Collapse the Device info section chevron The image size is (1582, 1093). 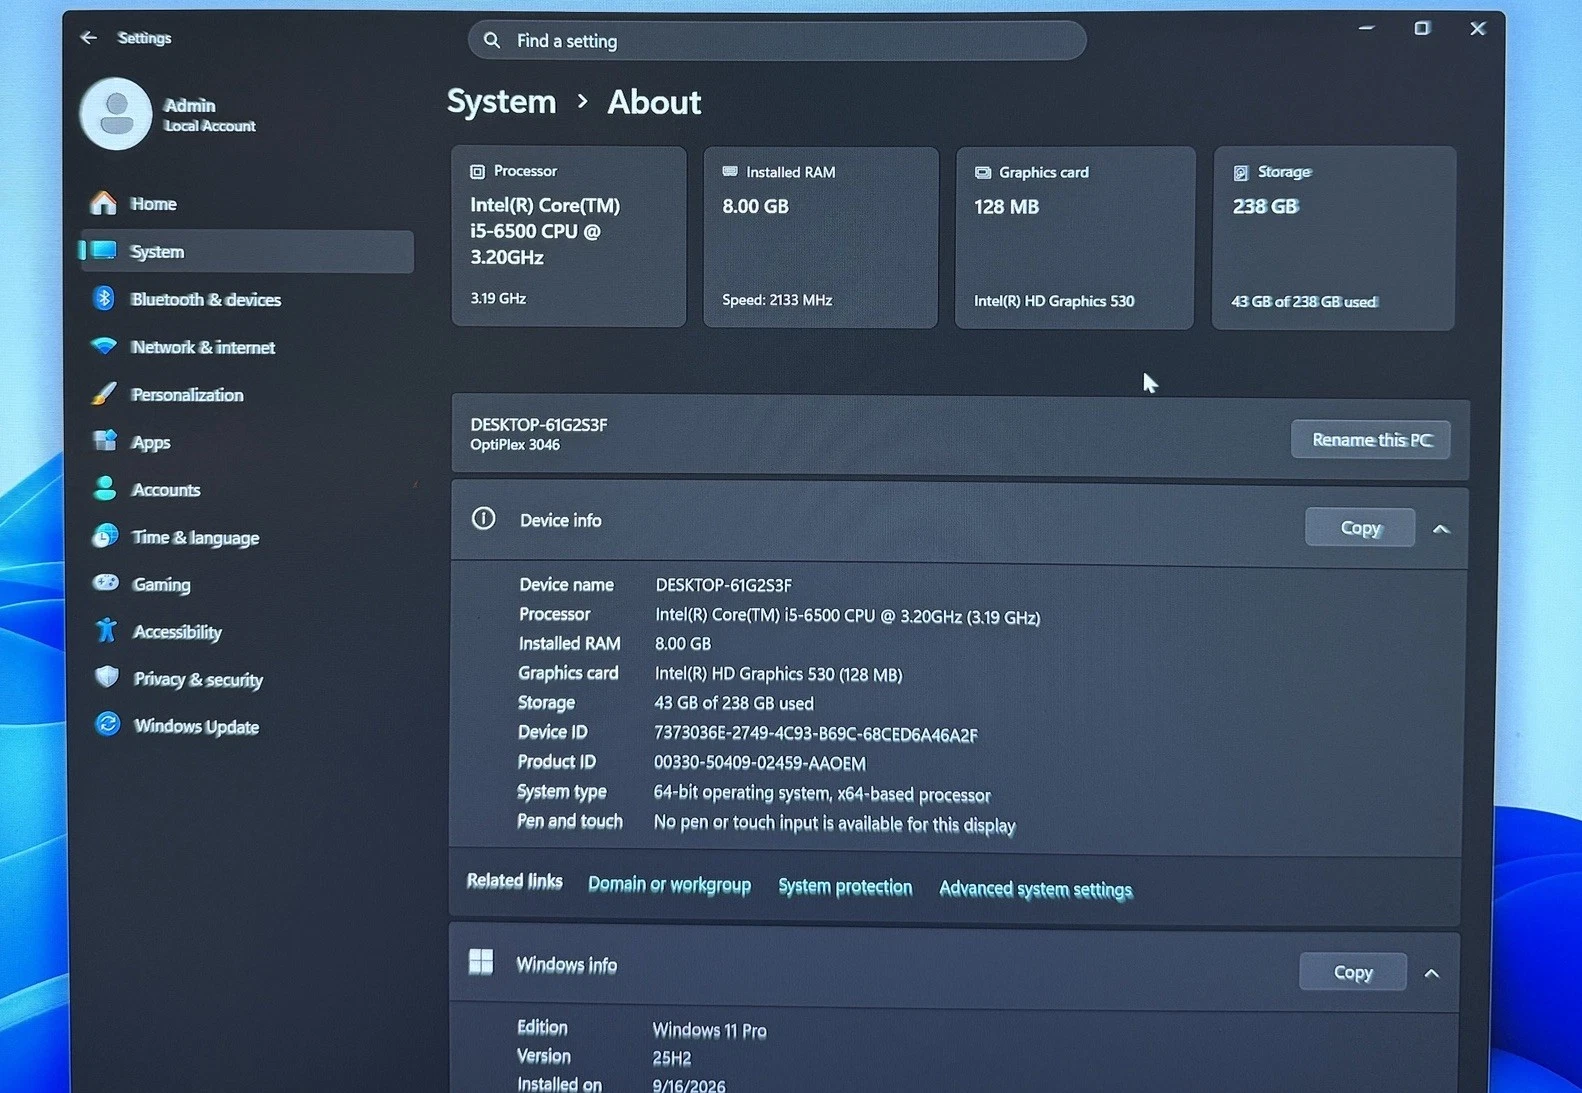coord(1441,528)
